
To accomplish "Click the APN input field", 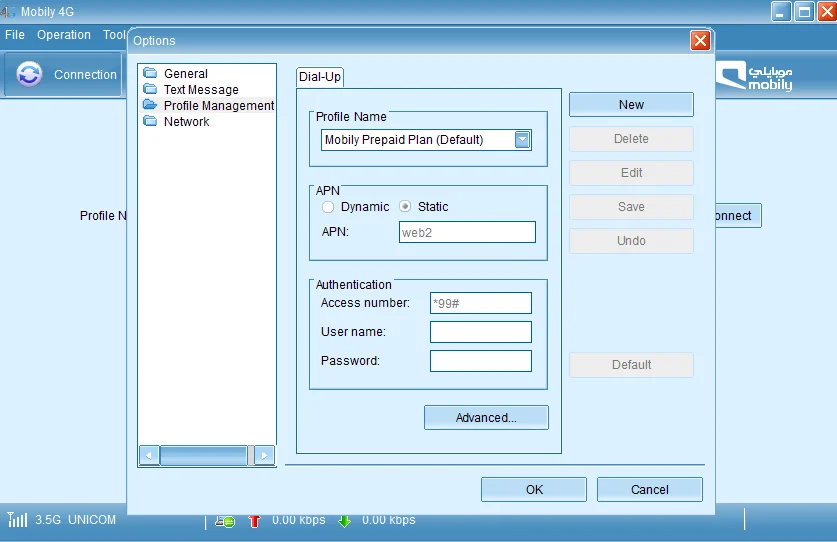I will click(467, 232).
